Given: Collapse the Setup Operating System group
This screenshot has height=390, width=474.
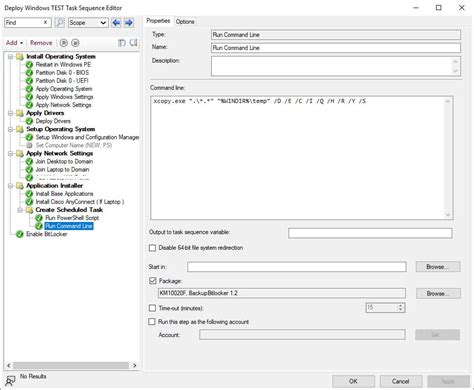Looking at the screenshot, I should click(x=11, y=129).
